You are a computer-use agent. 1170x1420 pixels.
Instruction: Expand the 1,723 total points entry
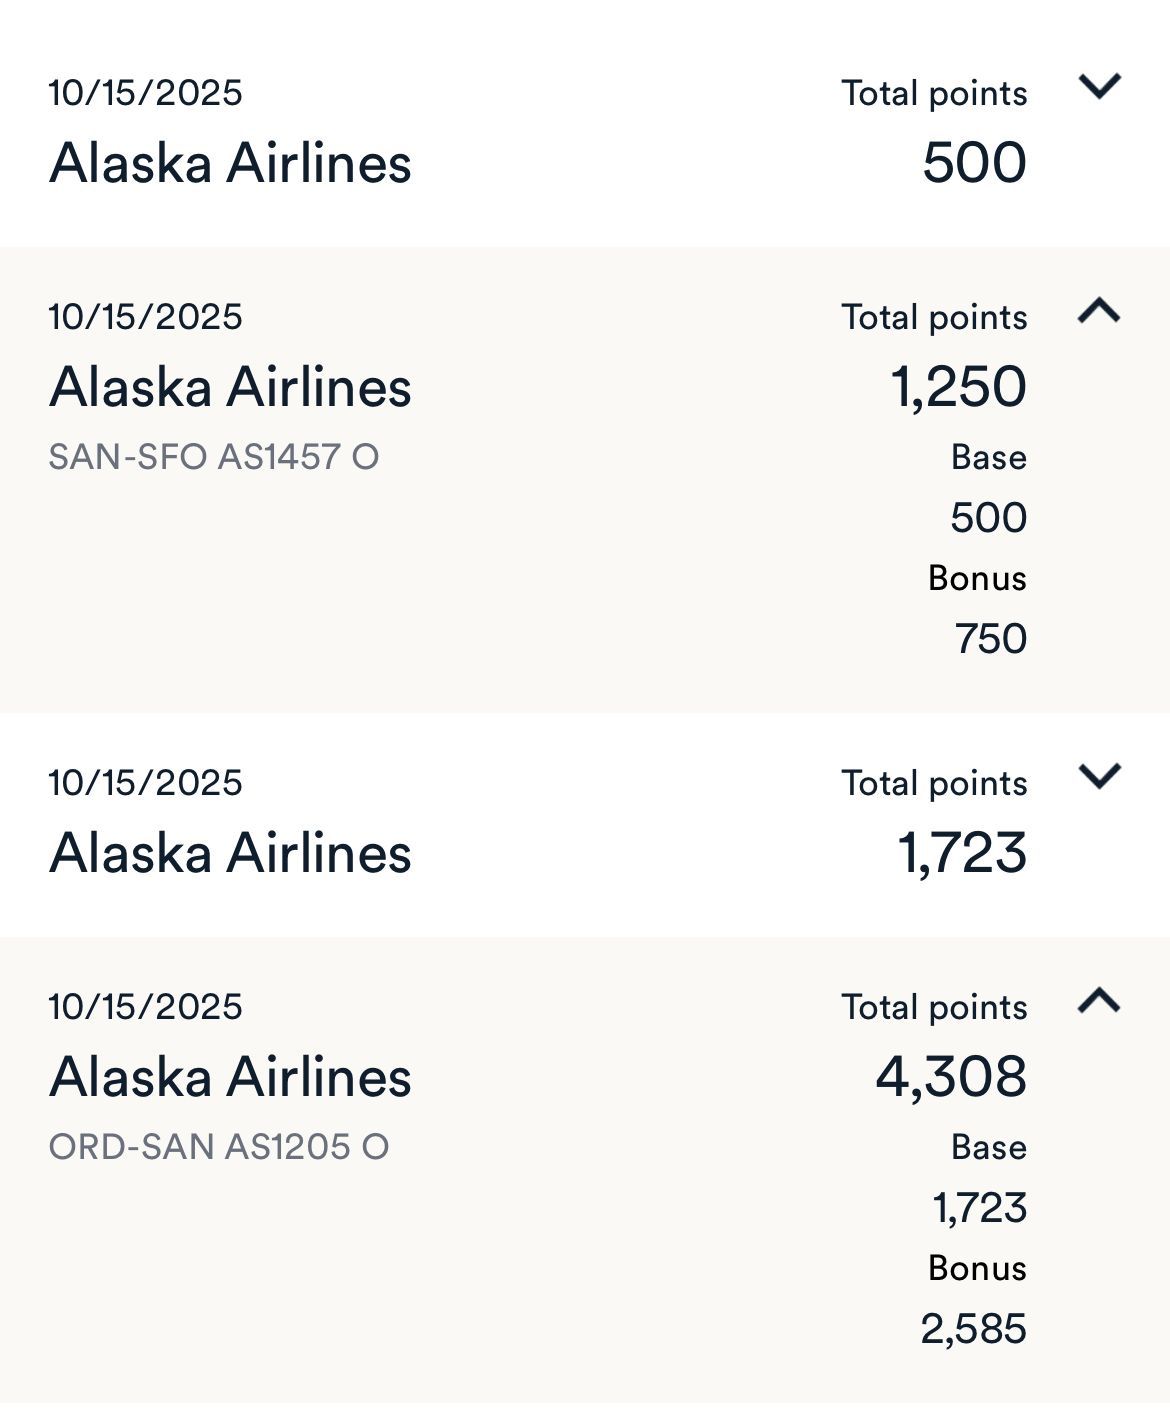1099,777
